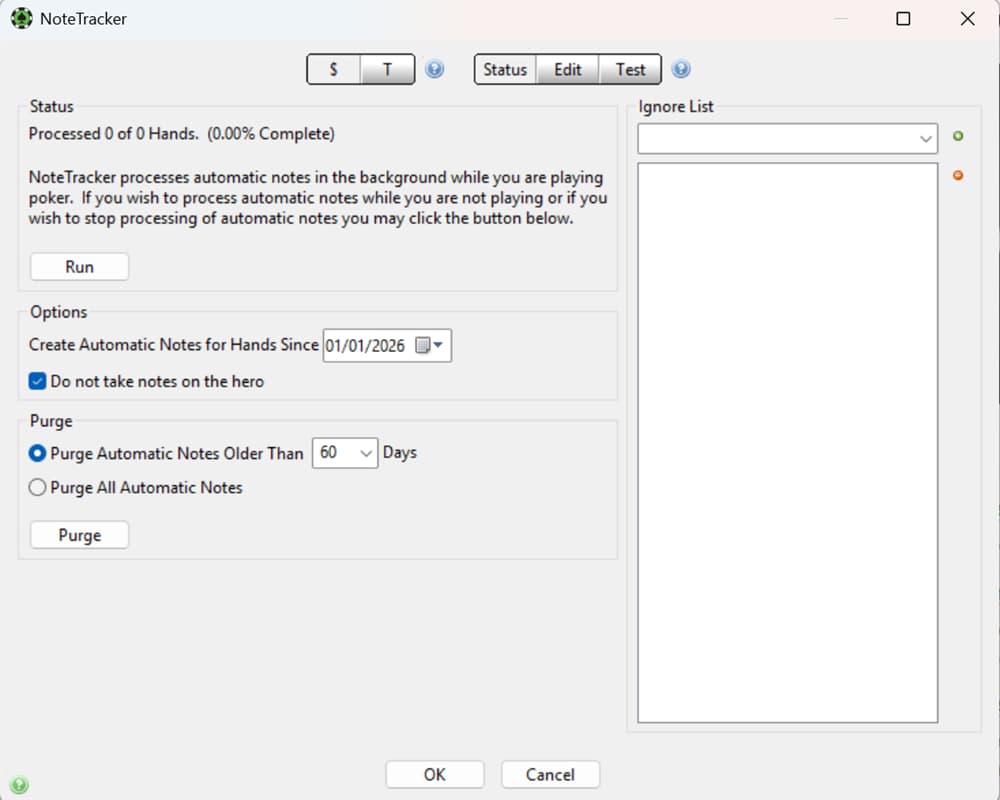1000x800 pixels.
Task: Run automatic note processing
Action: coord(79,266)
